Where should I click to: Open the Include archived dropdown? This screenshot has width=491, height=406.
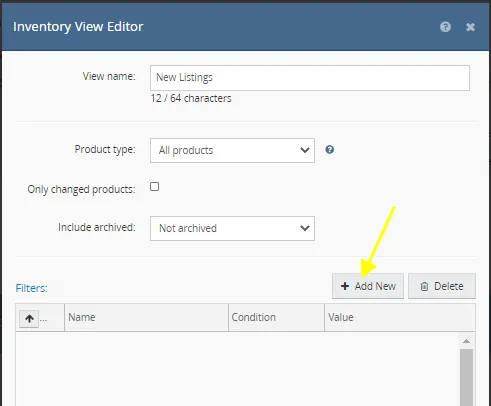(232, 228)
